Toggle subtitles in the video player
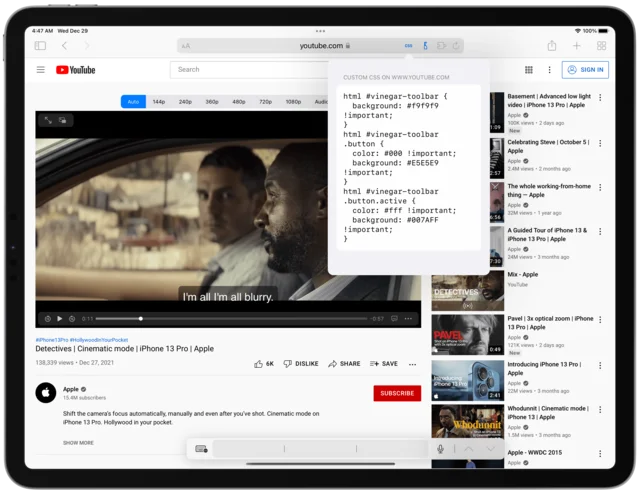This screenshot has height=495, width=640. pos(394,319)
